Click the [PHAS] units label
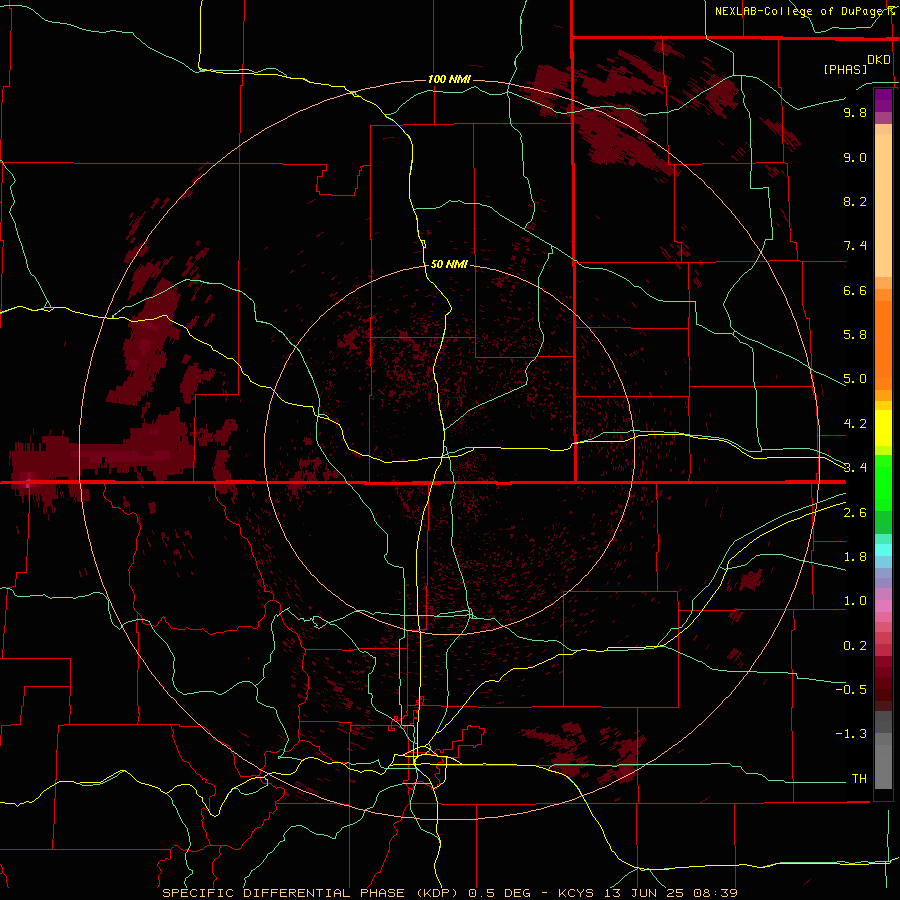The image size is (900, 900). 845,69
